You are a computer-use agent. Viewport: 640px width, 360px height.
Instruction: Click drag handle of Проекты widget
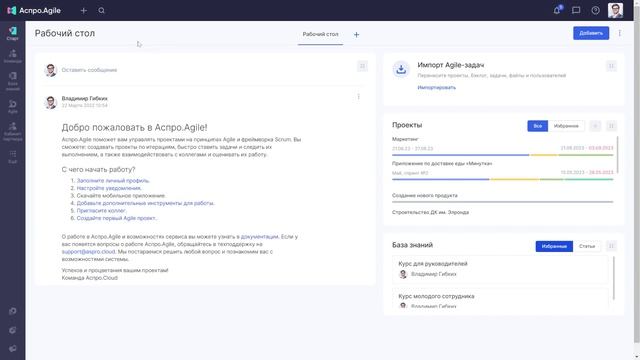pyautogui.click(x=611, y=126)
